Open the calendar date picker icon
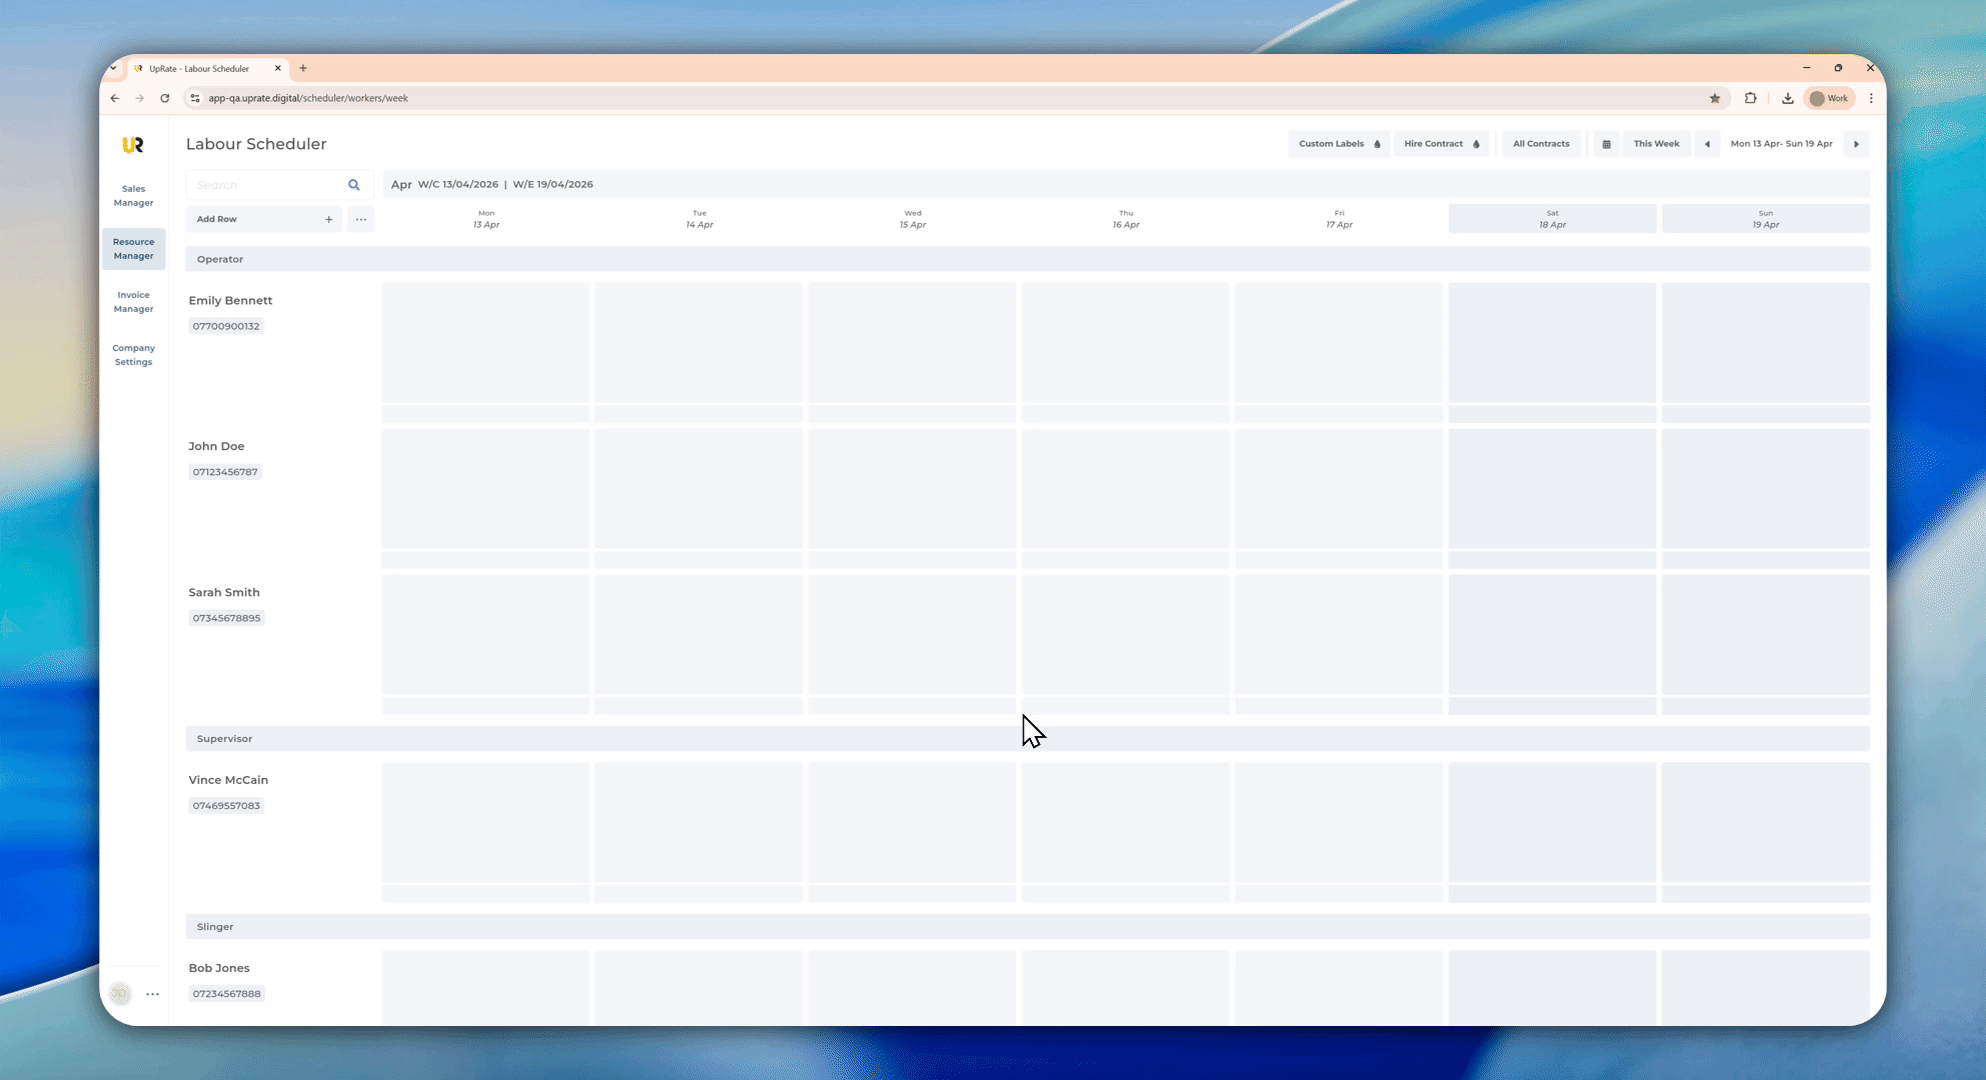Screen dimensions: 1986x1080 1607,144
